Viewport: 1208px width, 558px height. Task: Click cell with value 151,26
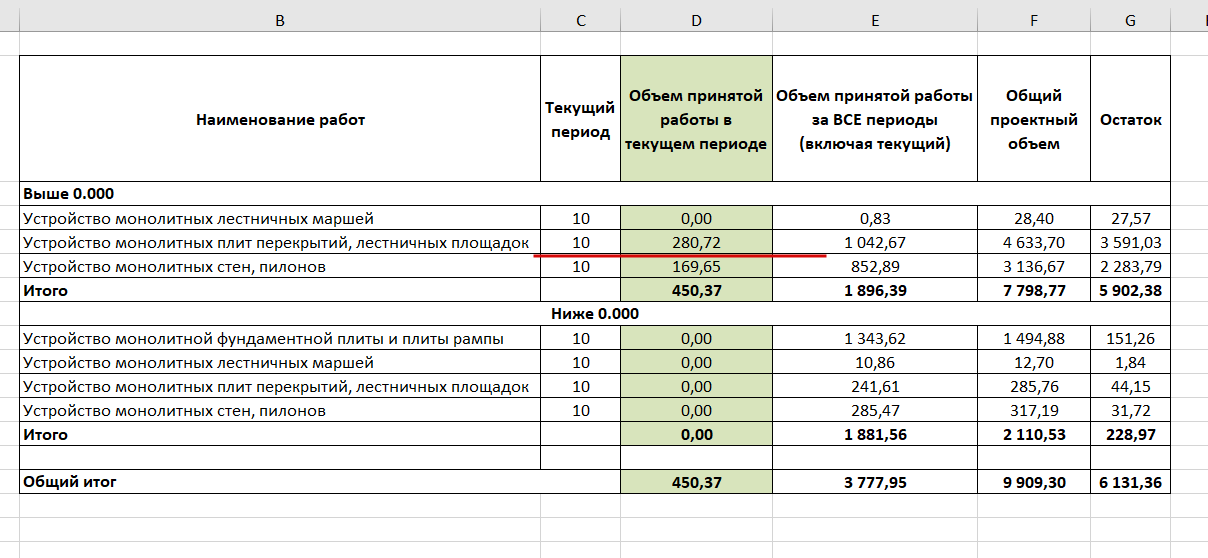(x=1130, y=339)
